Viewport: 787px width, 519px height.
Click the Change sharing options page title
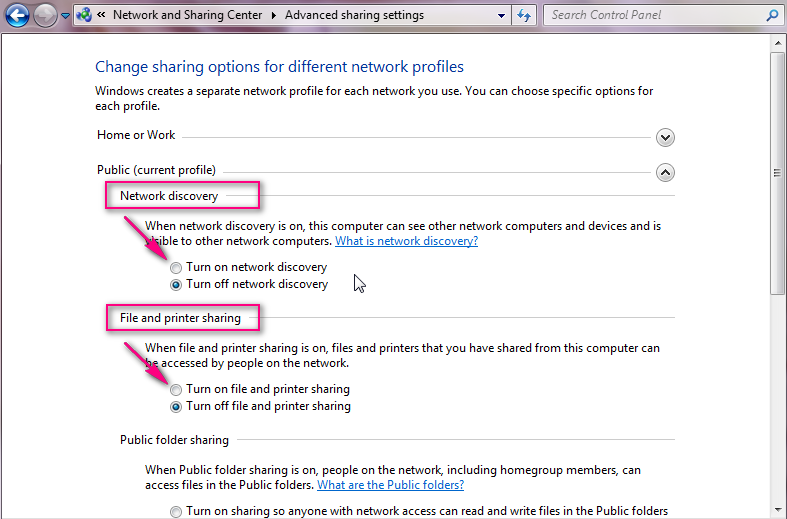(x=279, y=67)
